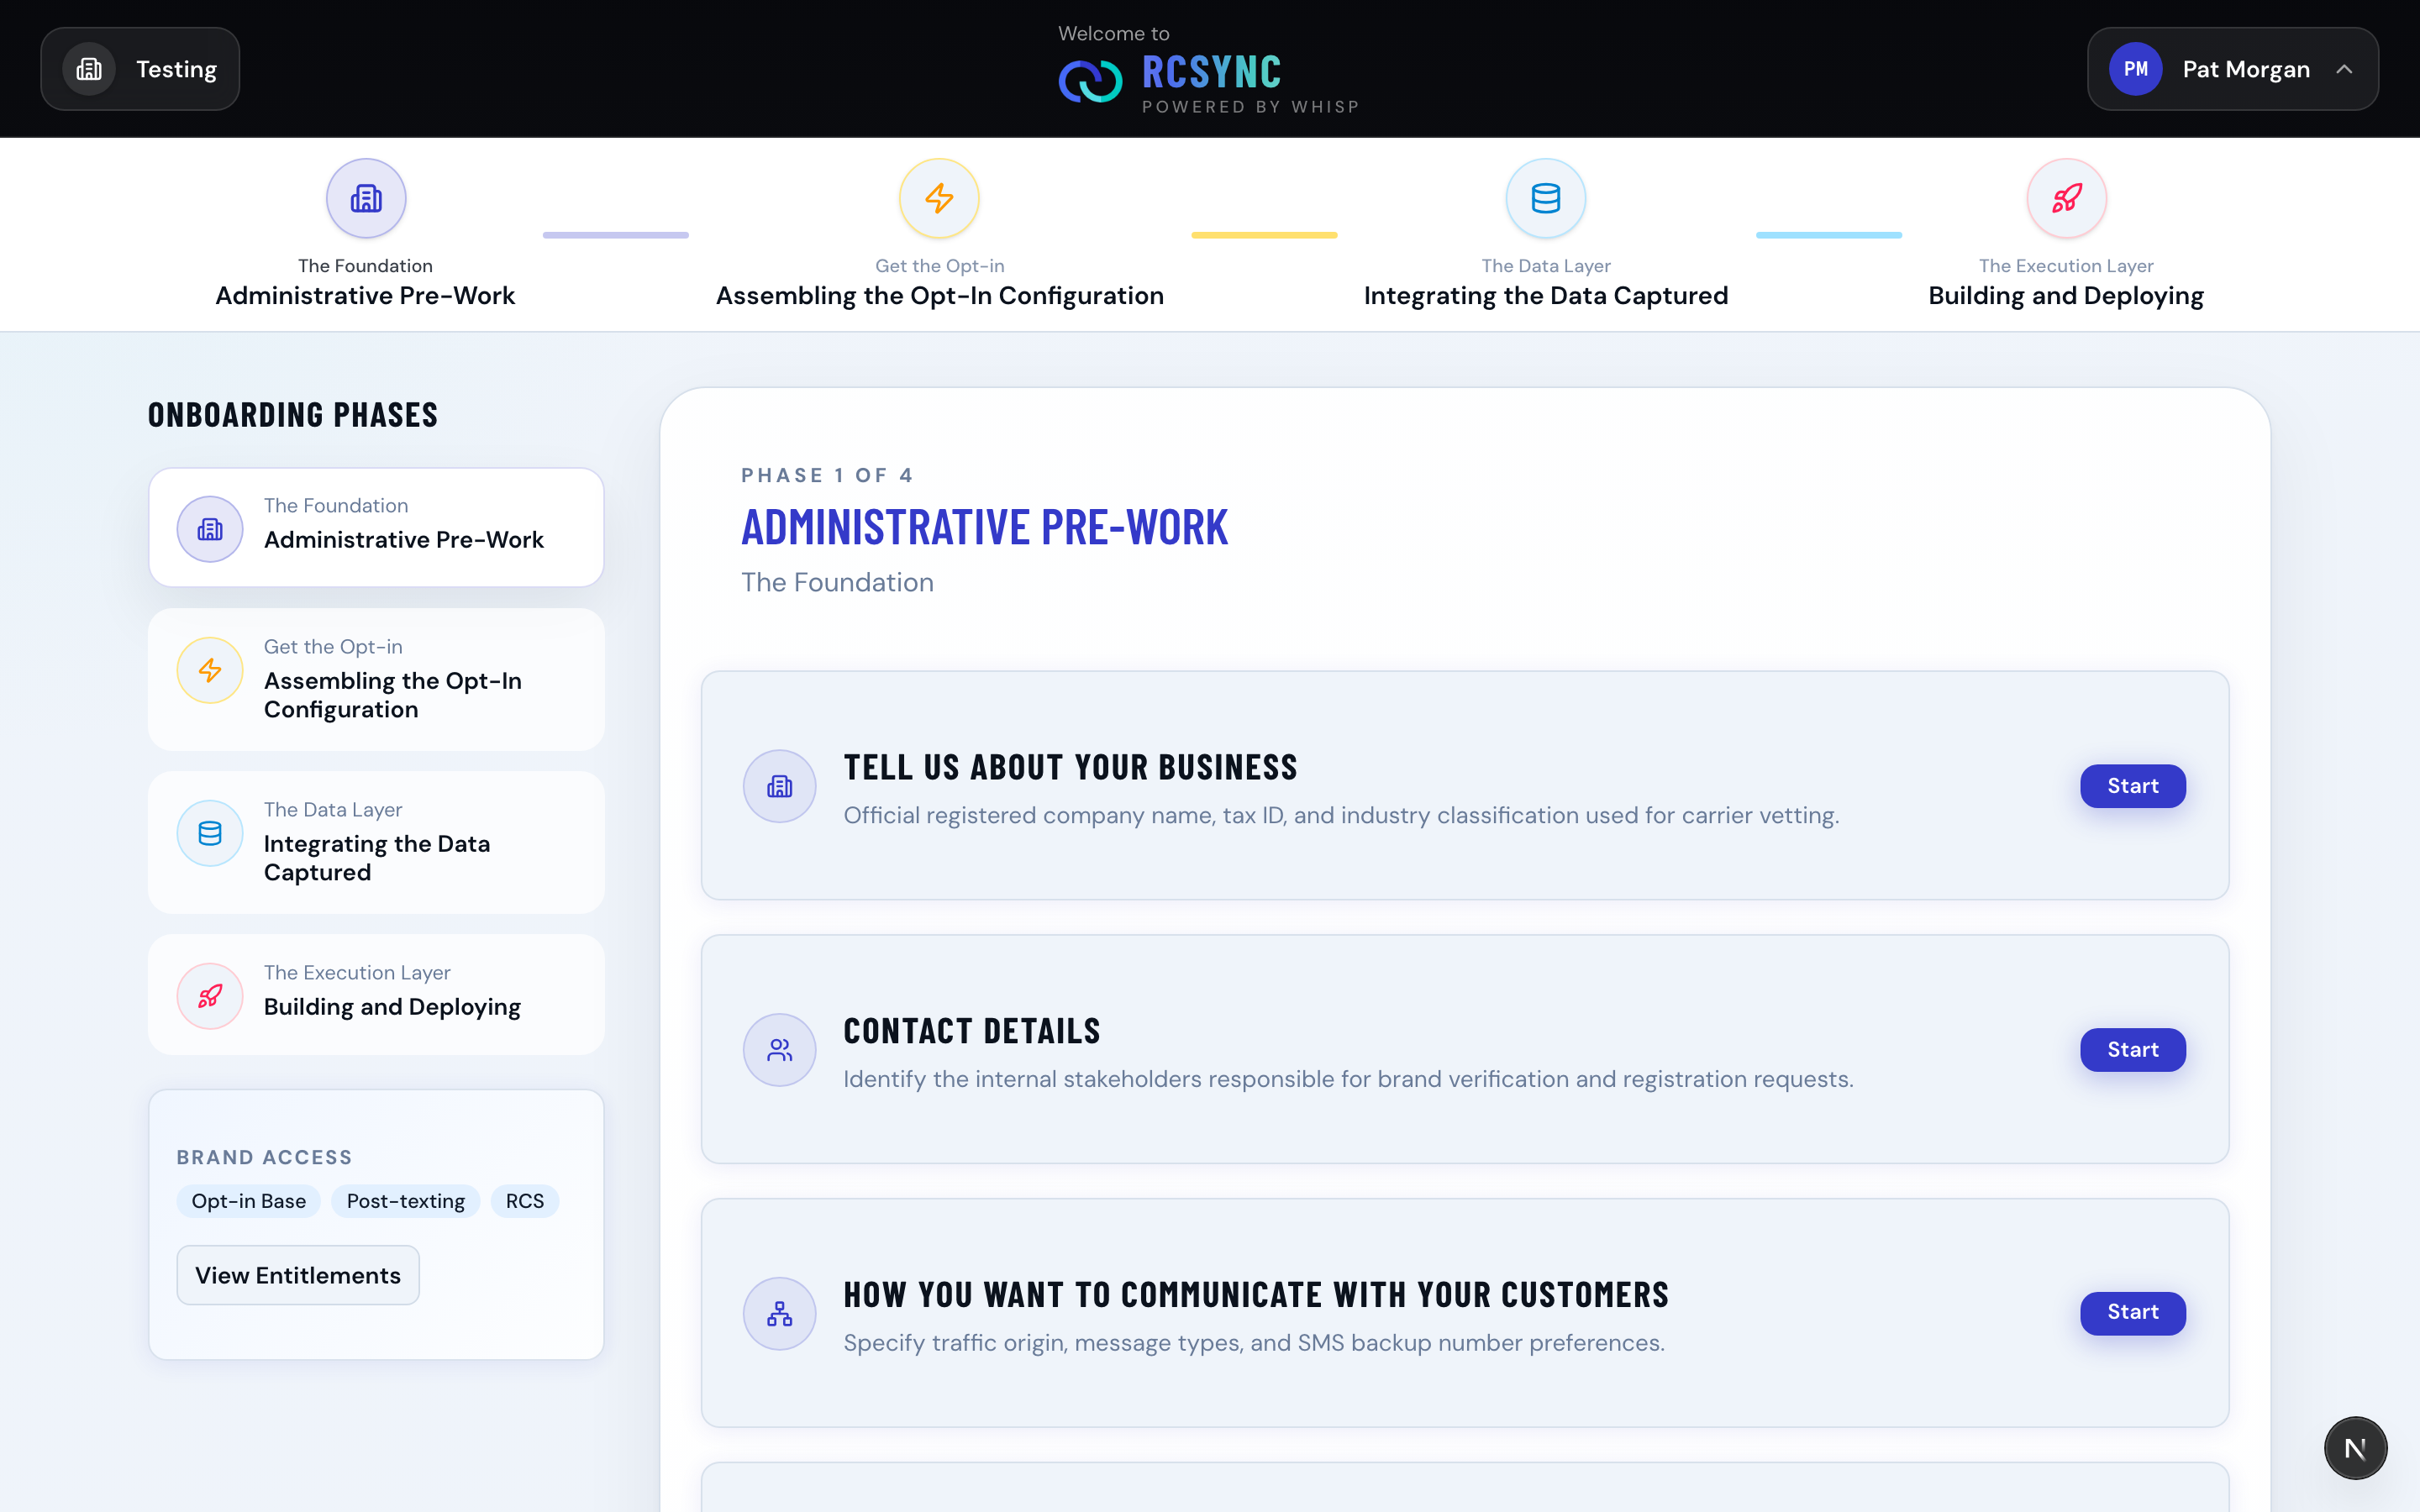Open View Entitlements
This screenshot has width=2420, height=1512.
point(298,1275)
